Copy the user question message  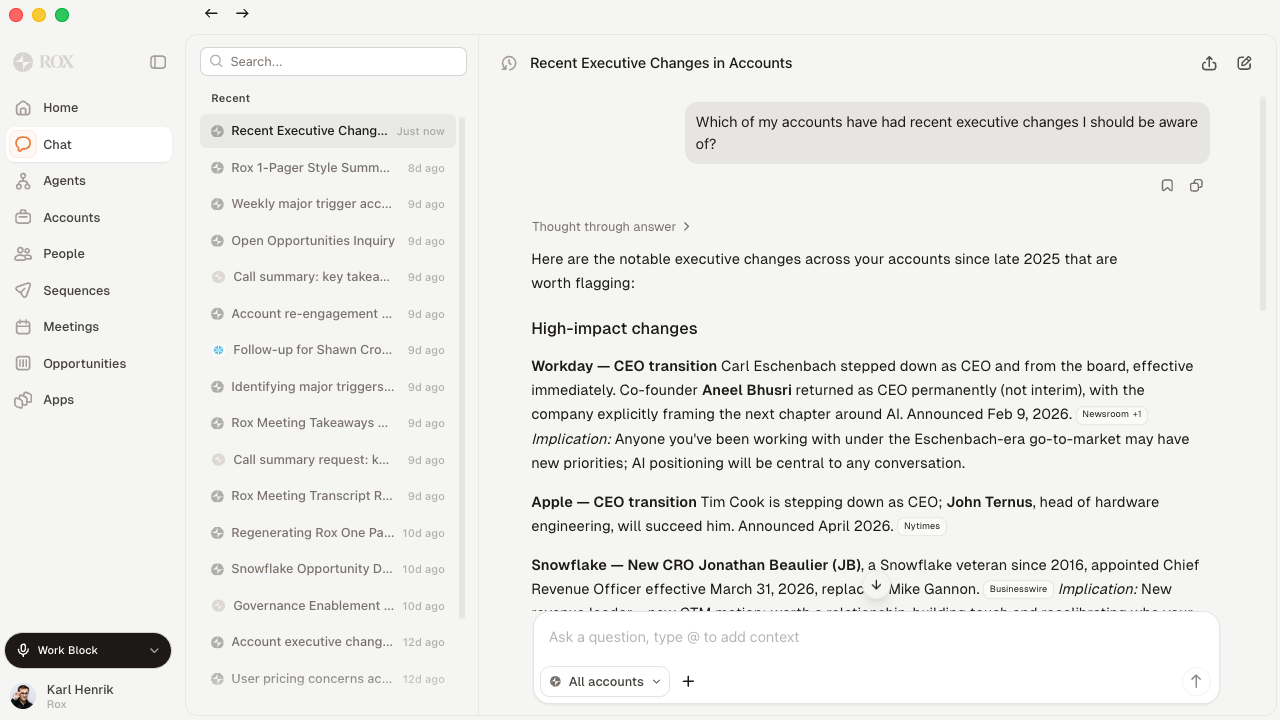coord(1196,185)
